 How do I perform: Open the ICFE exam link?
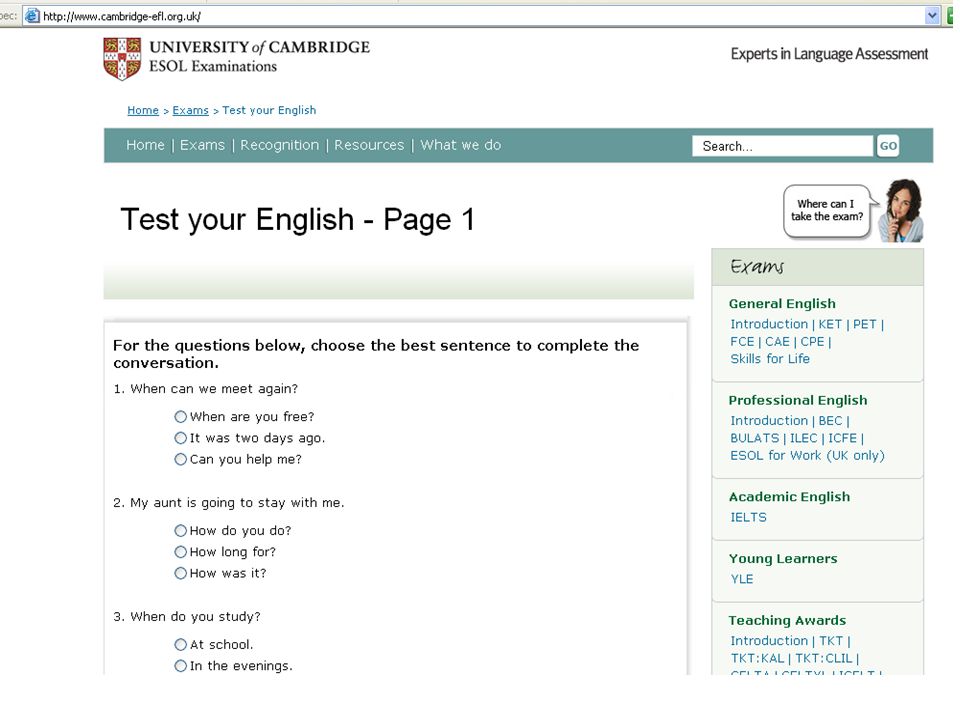pos(842,438)
